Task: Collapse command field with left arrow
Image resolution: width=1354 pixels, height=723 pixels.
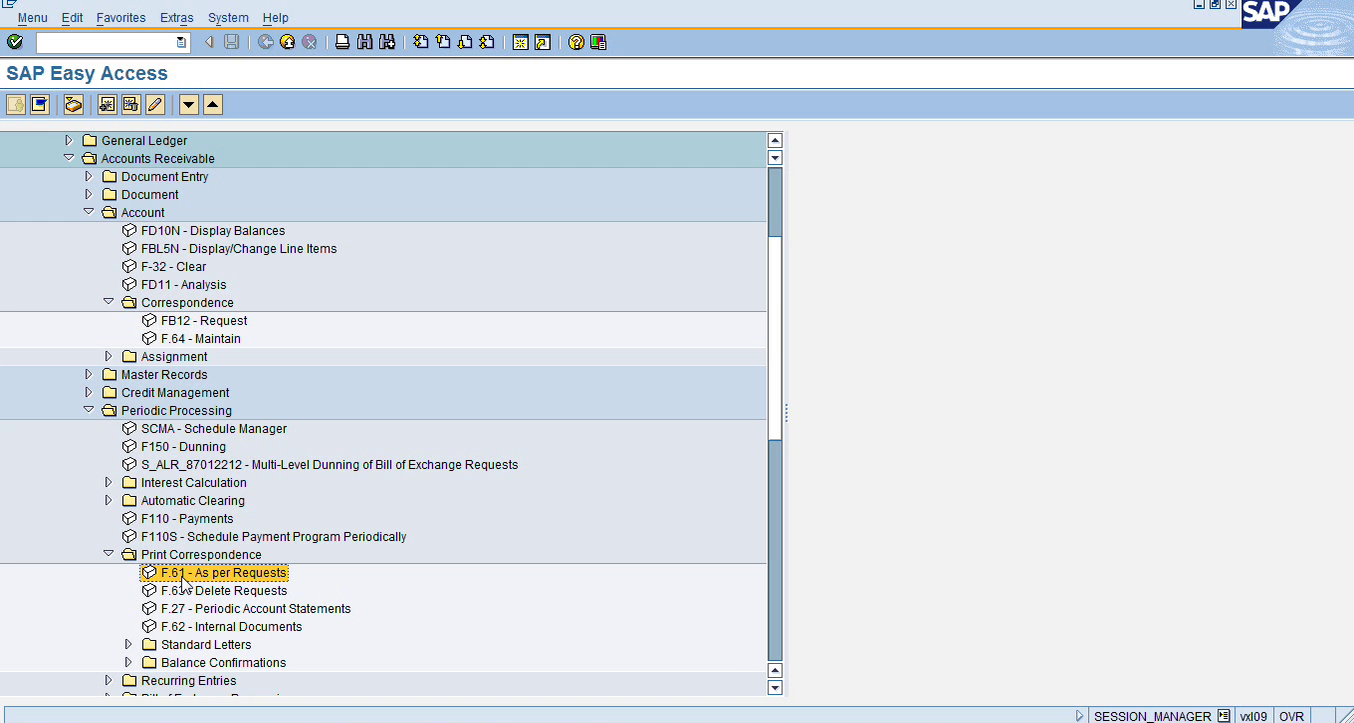Action: coord(208,42)
